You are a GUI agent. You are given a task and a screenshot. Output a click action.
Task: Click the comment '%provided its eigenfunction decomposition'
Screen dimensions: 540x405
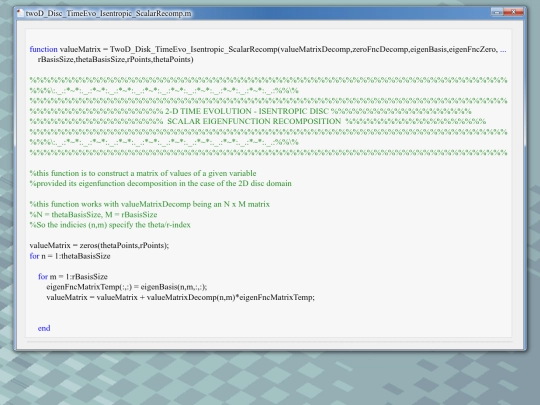click(160, 184)
